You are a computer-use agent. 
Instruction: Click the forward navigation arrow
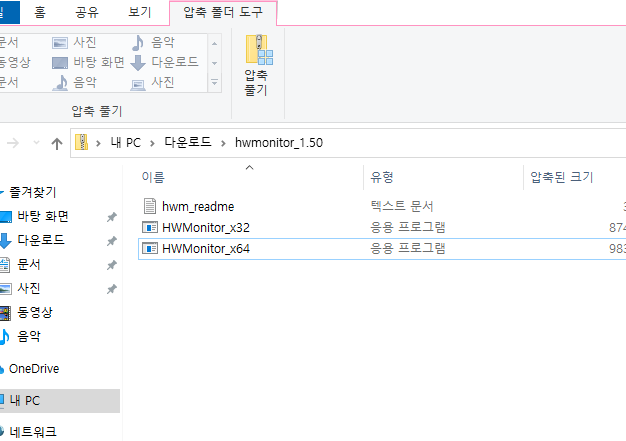coord(13,143)
